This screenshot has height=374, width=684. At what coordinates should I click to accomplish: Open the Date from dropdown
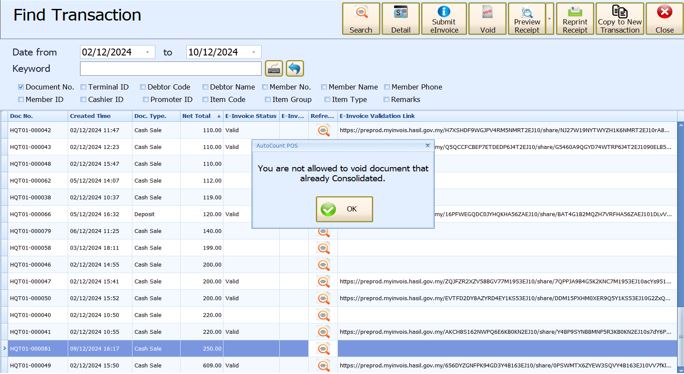(x=148, y=52)
